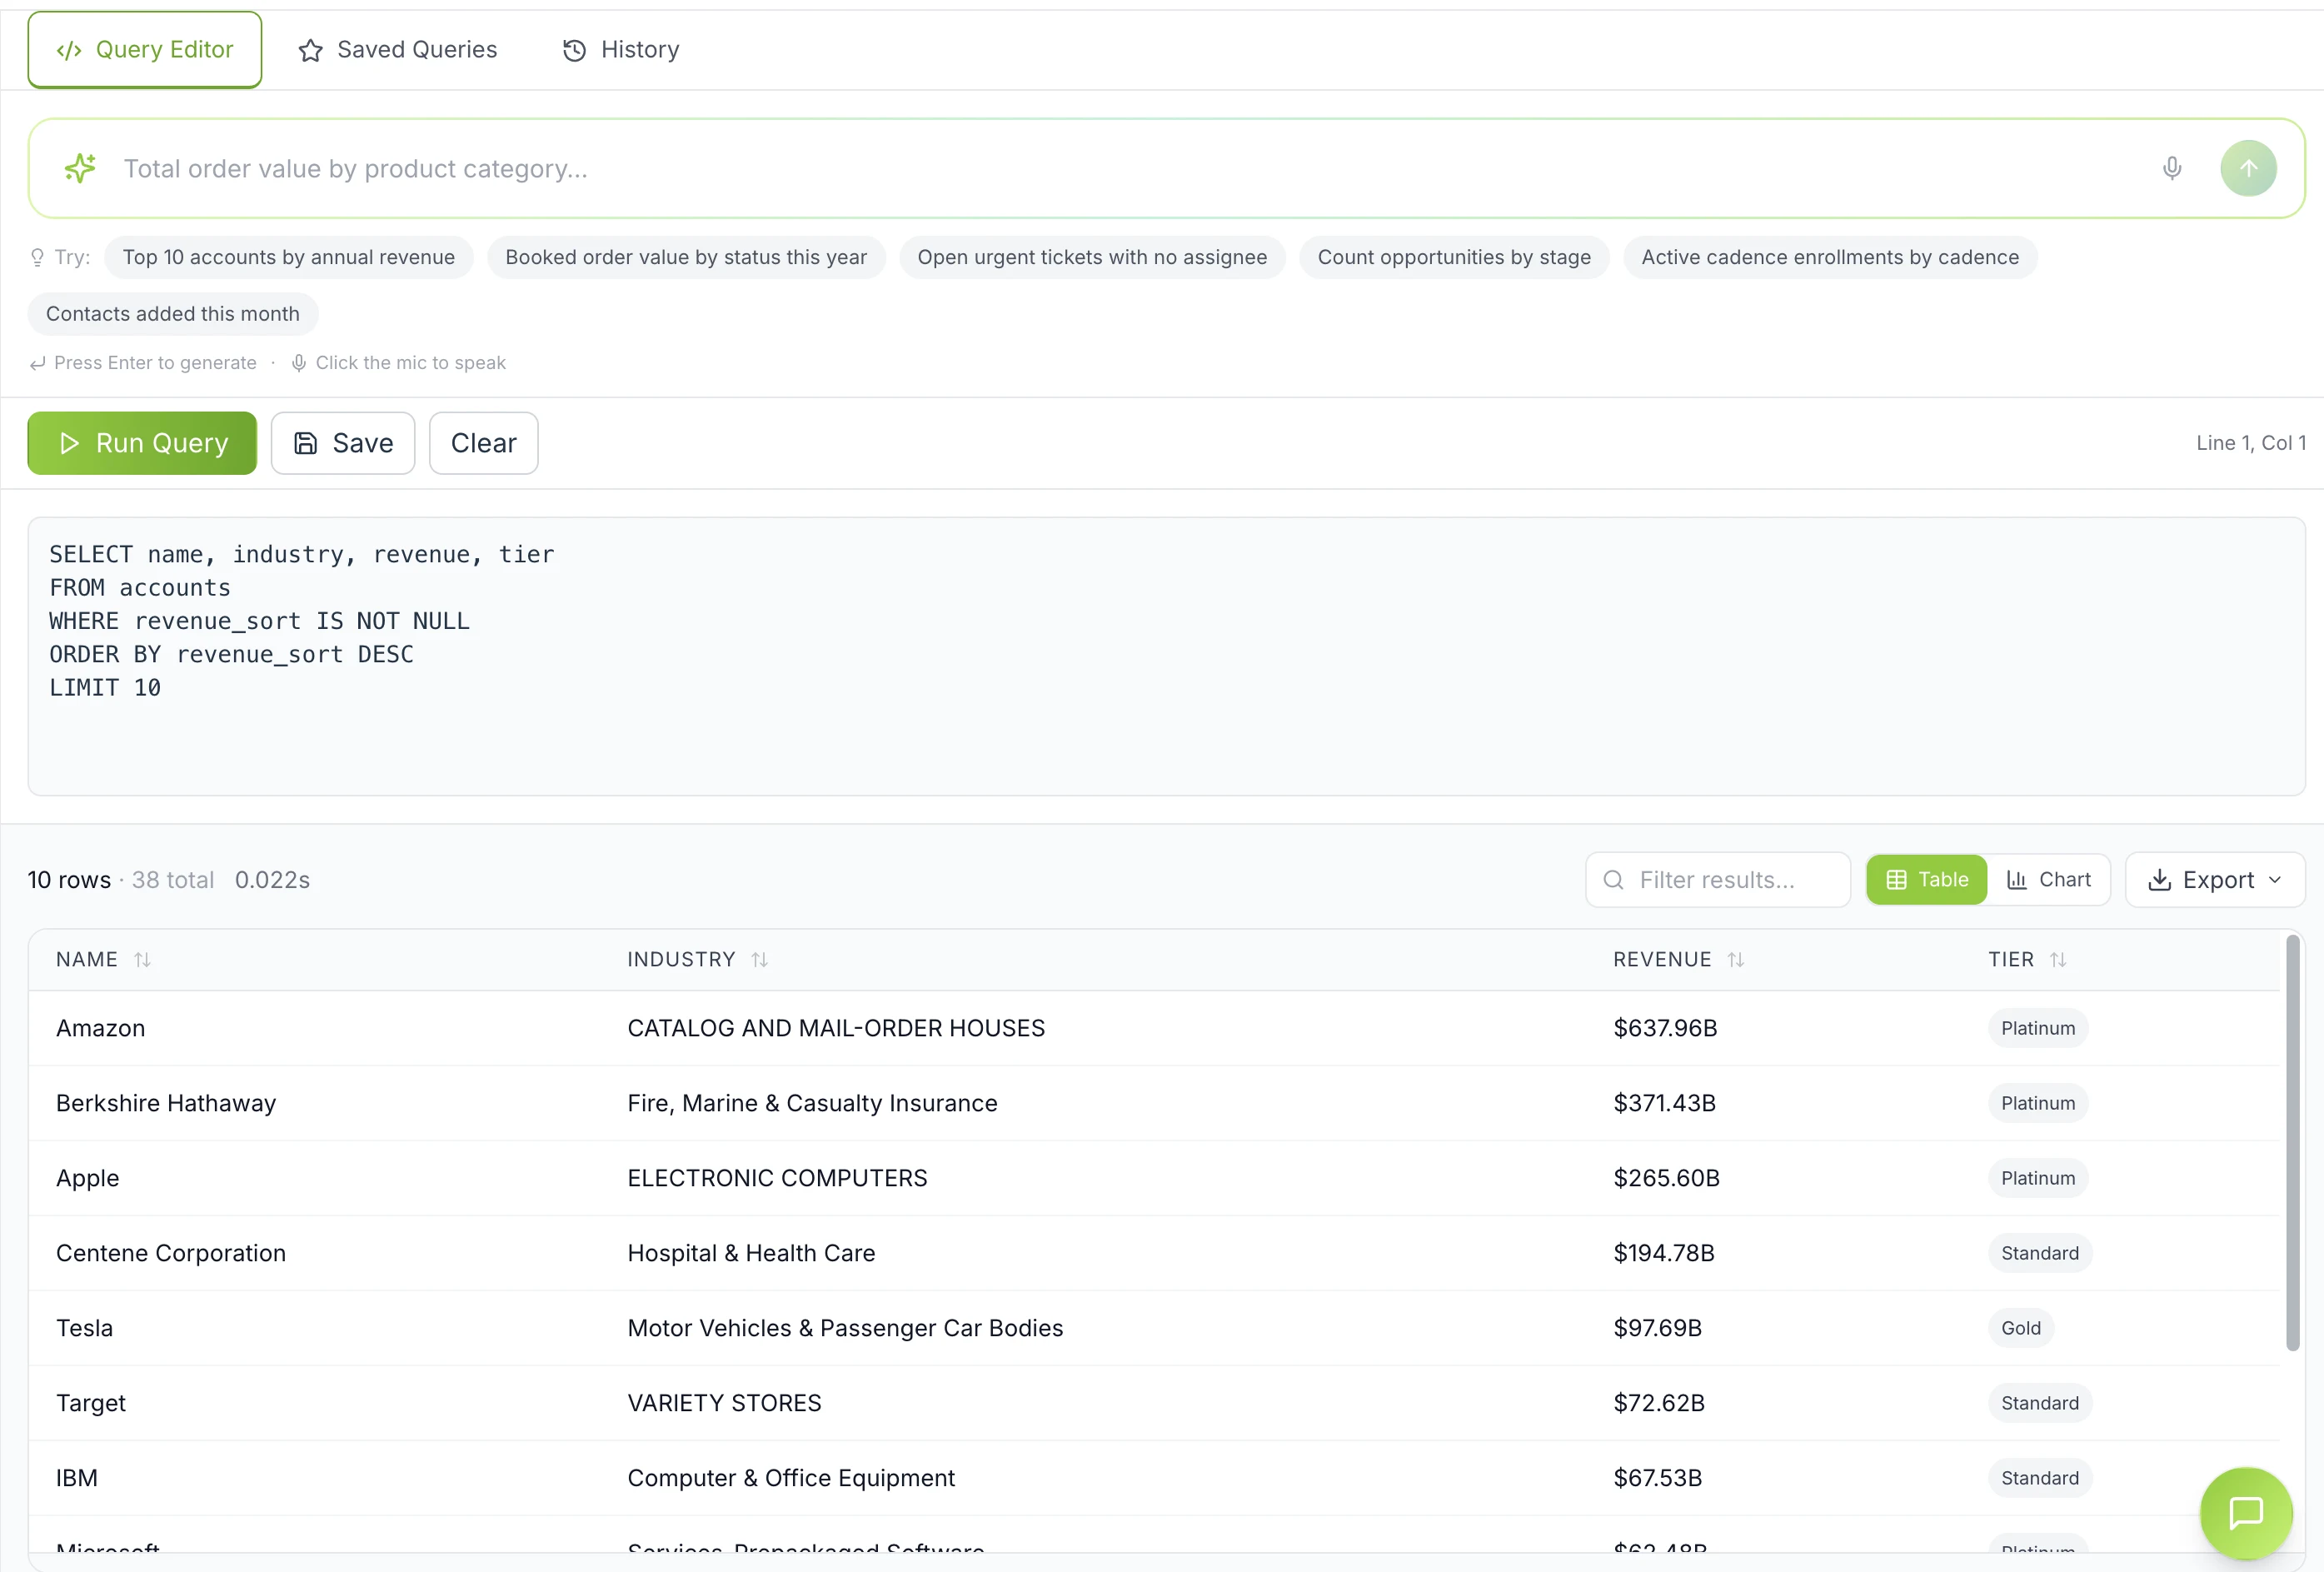The height and width of the screenshot is (1572, 2324).
Task: Choose 'Top 10 accounts by annual revenue' suggestion
Action: [288, 257]
